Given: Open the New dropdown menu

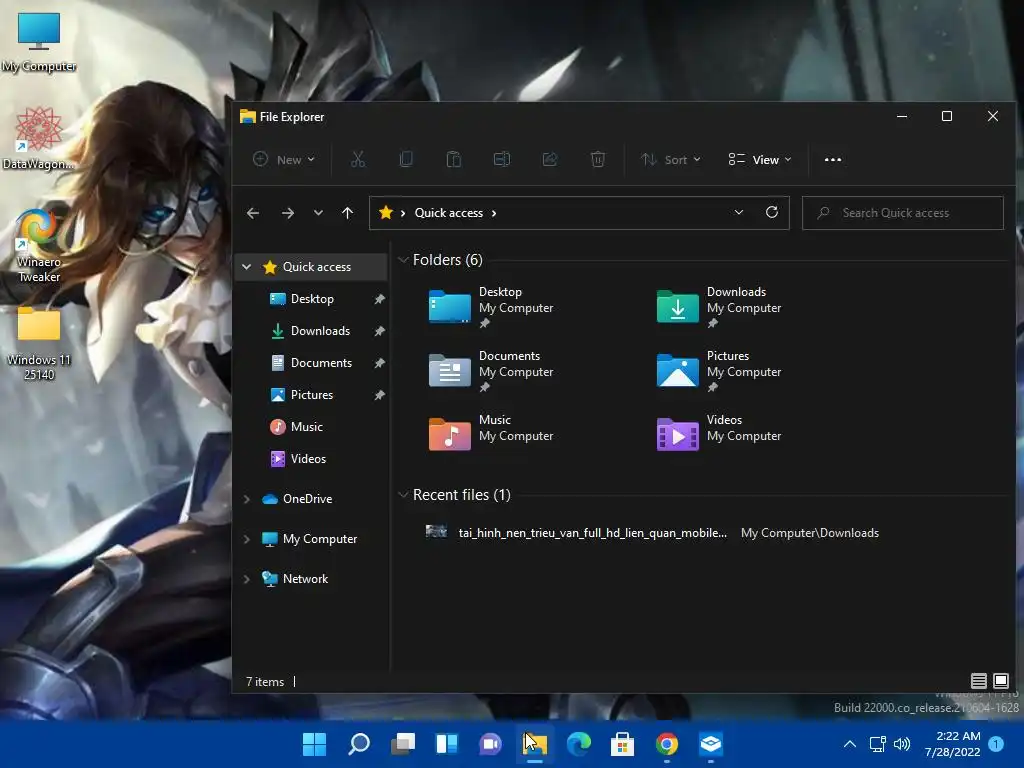Looking at the screenshot, I should [x=284, y=159].
